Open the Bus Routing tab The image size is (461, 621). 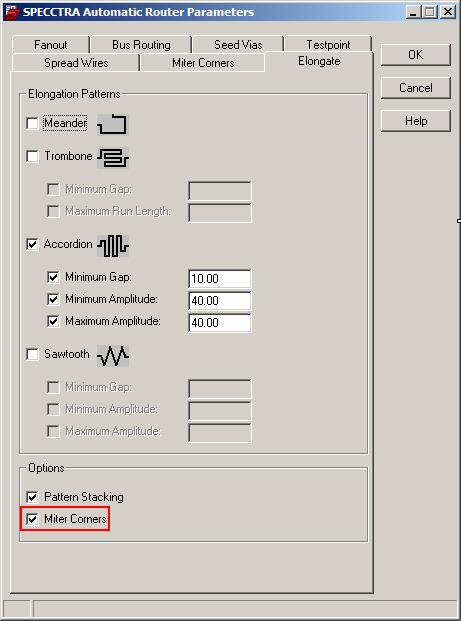click(141, 45)
